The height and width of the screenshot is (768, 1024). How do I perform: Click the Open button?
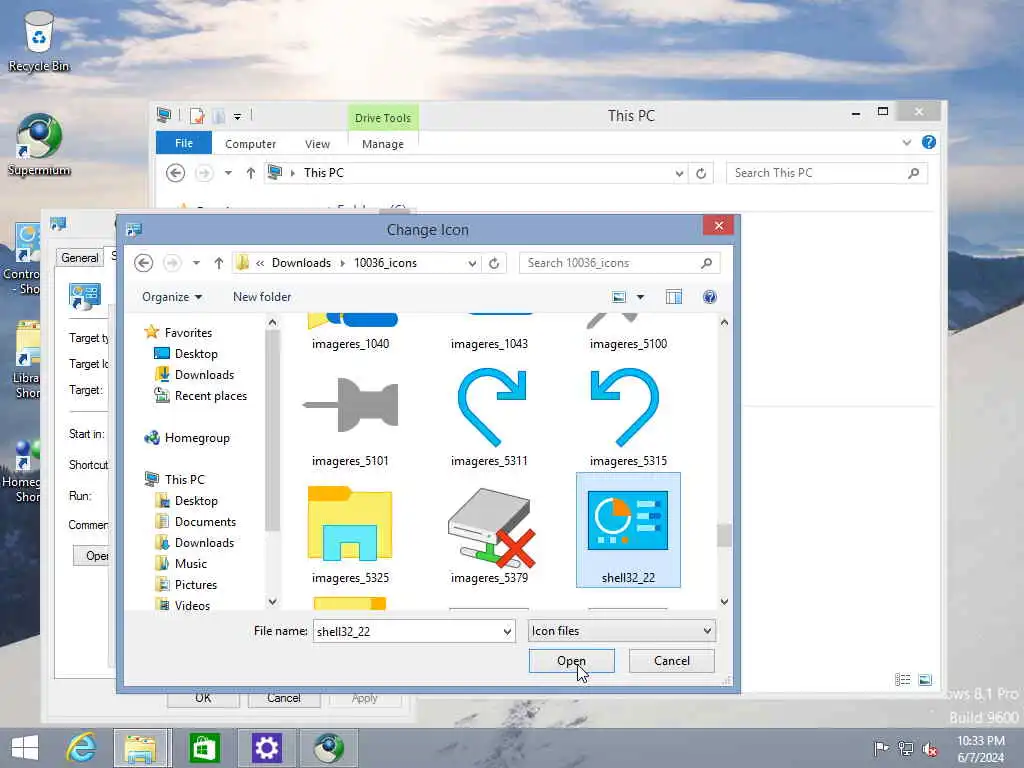pyautogui.click(x=571, y=661)
